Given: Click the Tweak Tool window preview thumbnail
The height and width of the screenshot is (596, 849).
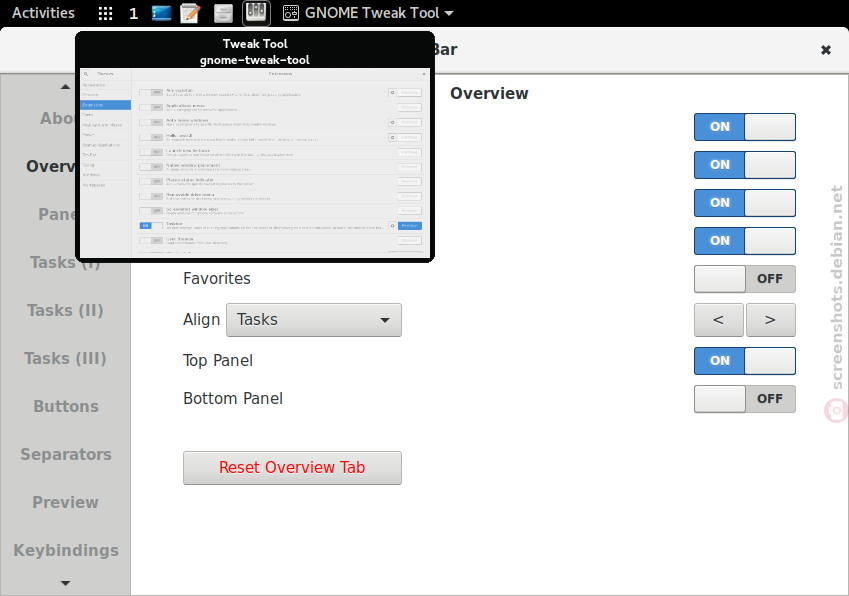Looking at the screenshot, I should [255, 162].
